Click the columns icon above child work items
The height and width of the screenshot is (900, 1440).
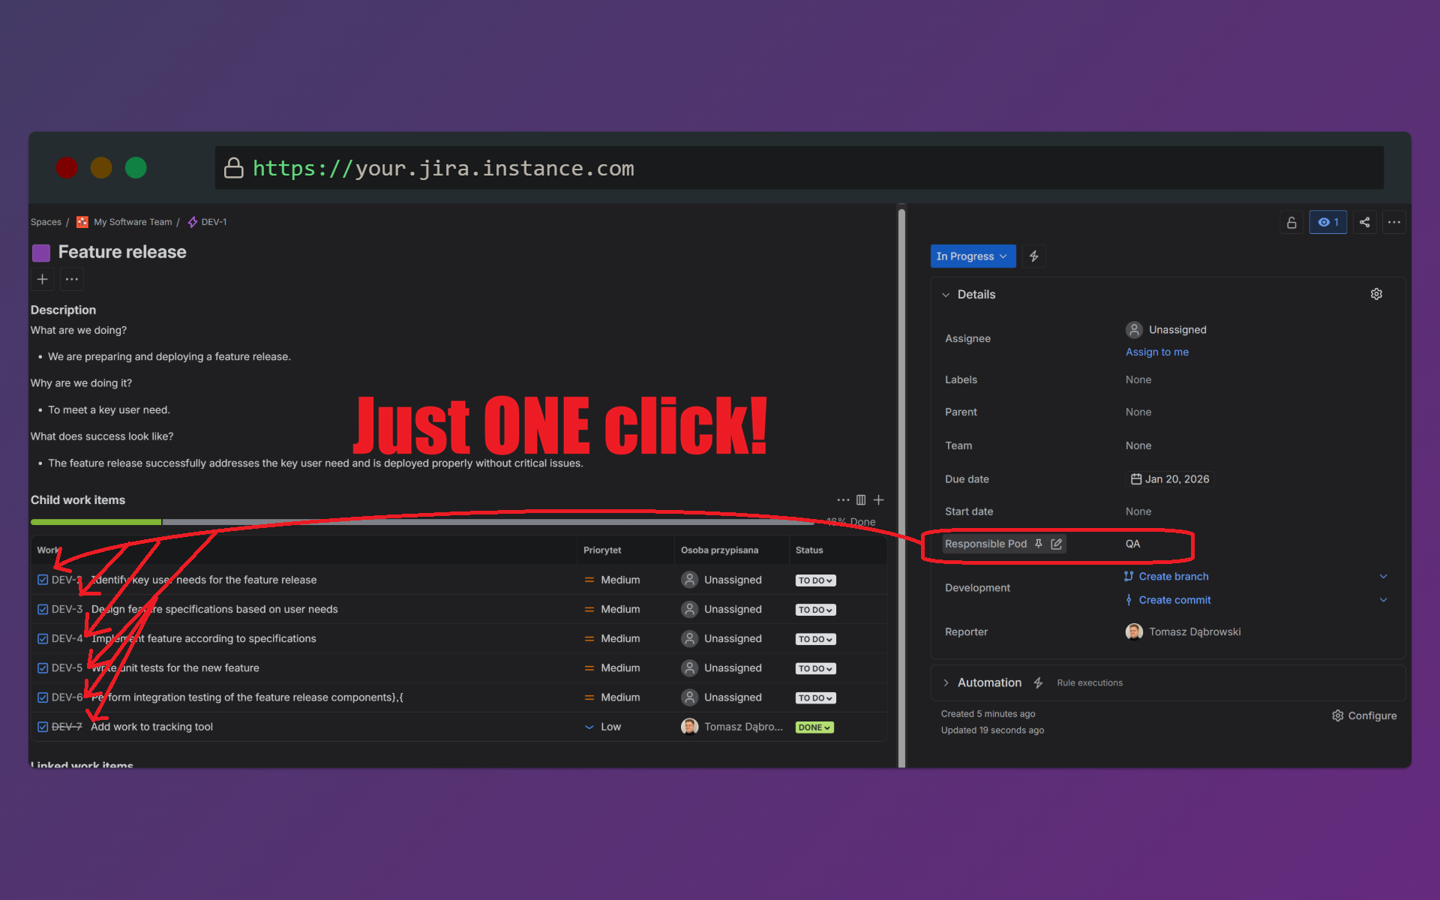[x=861, y=499]
